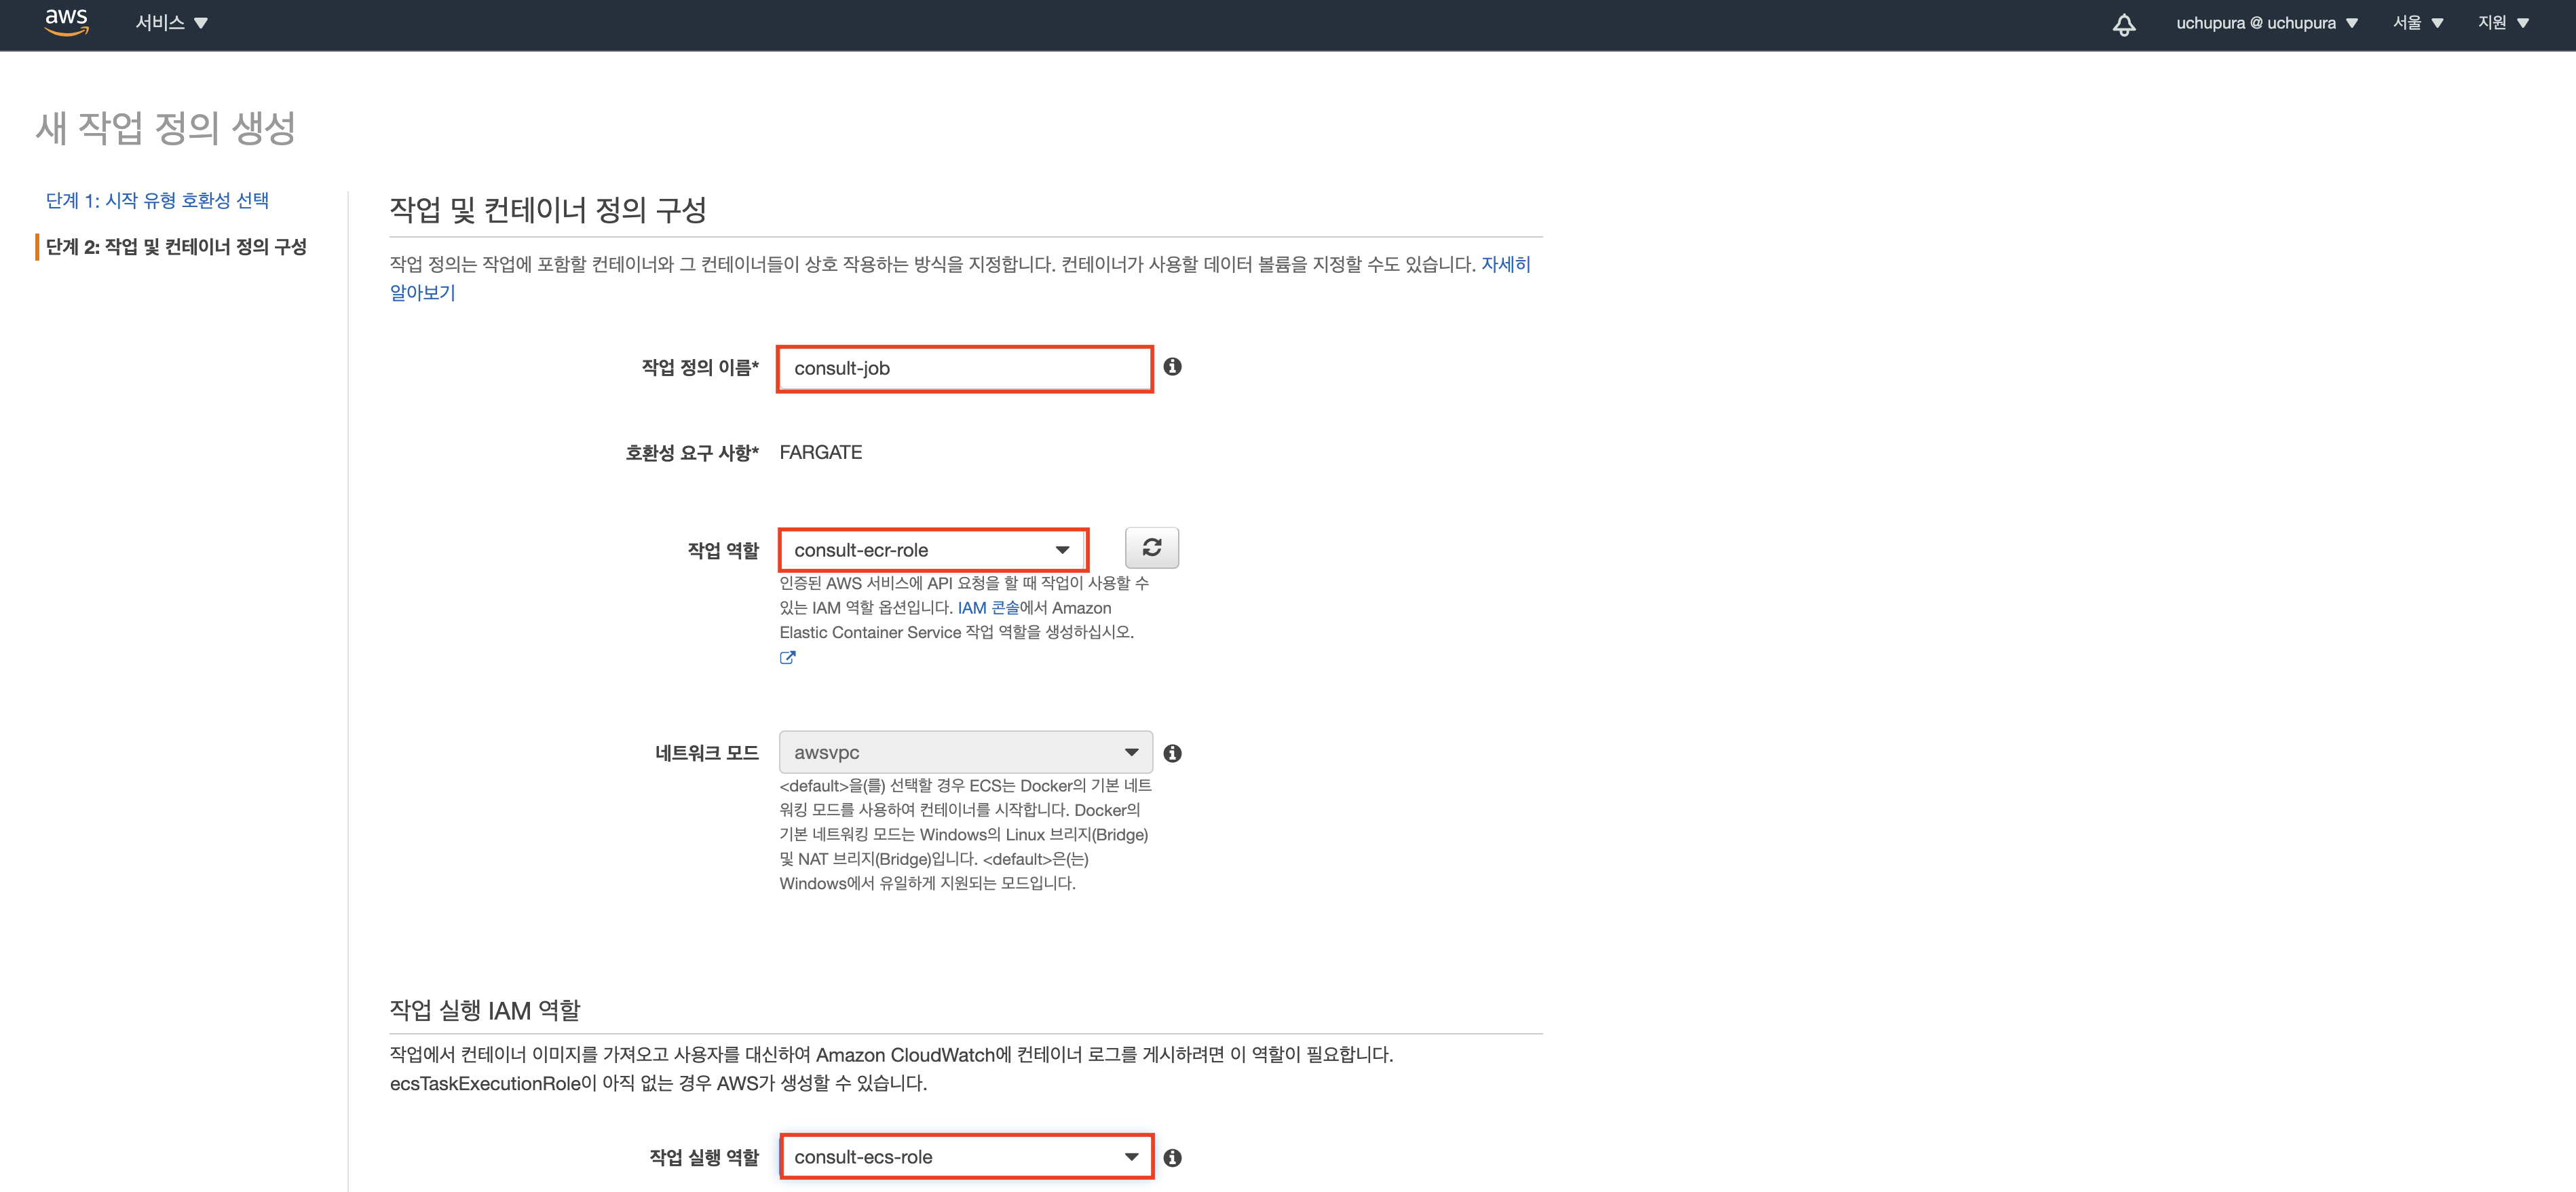Click the consult-job name input field
2576x1192 pixels.
tap(964, 368)
